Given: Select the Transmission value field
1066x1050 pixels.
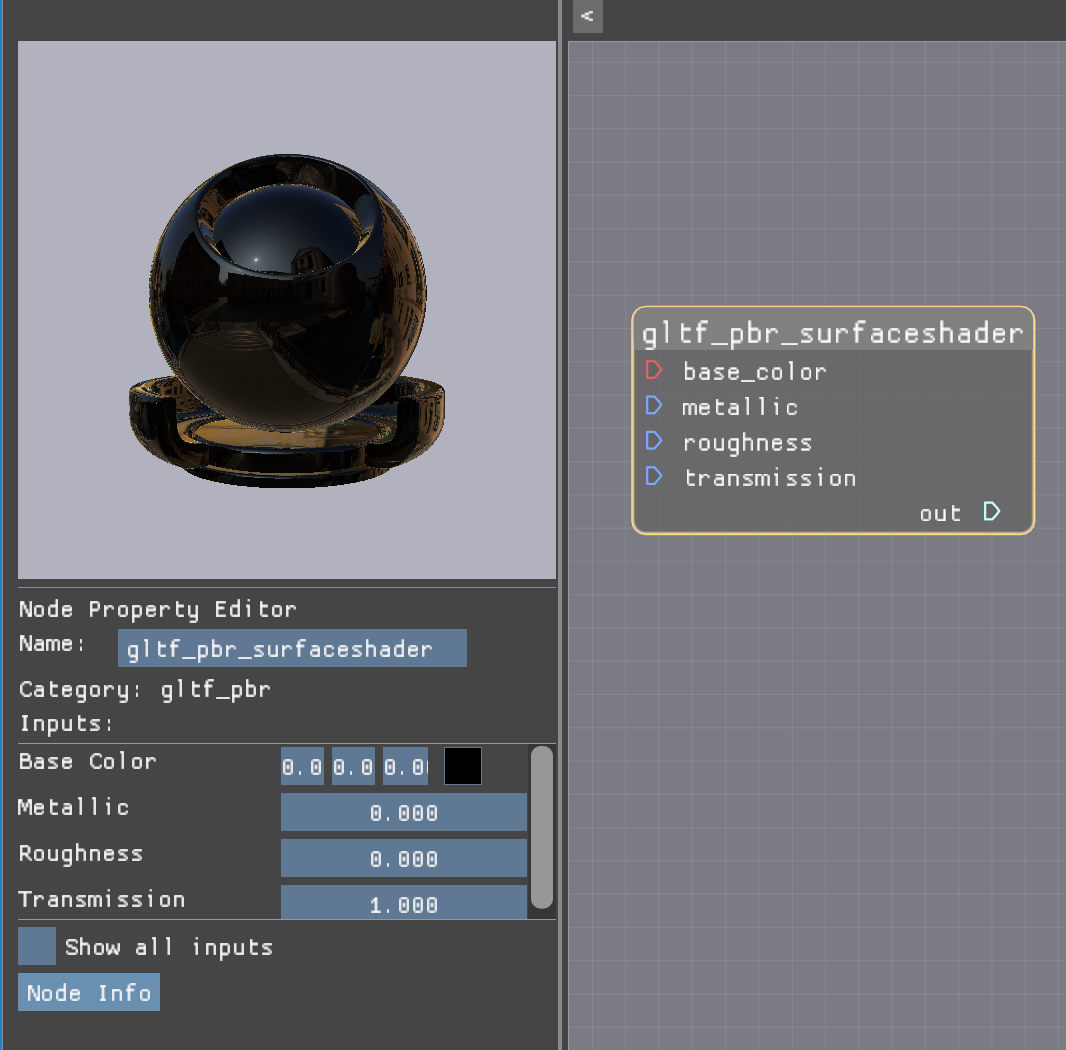Looking at the screenshot, I should 403,904.
